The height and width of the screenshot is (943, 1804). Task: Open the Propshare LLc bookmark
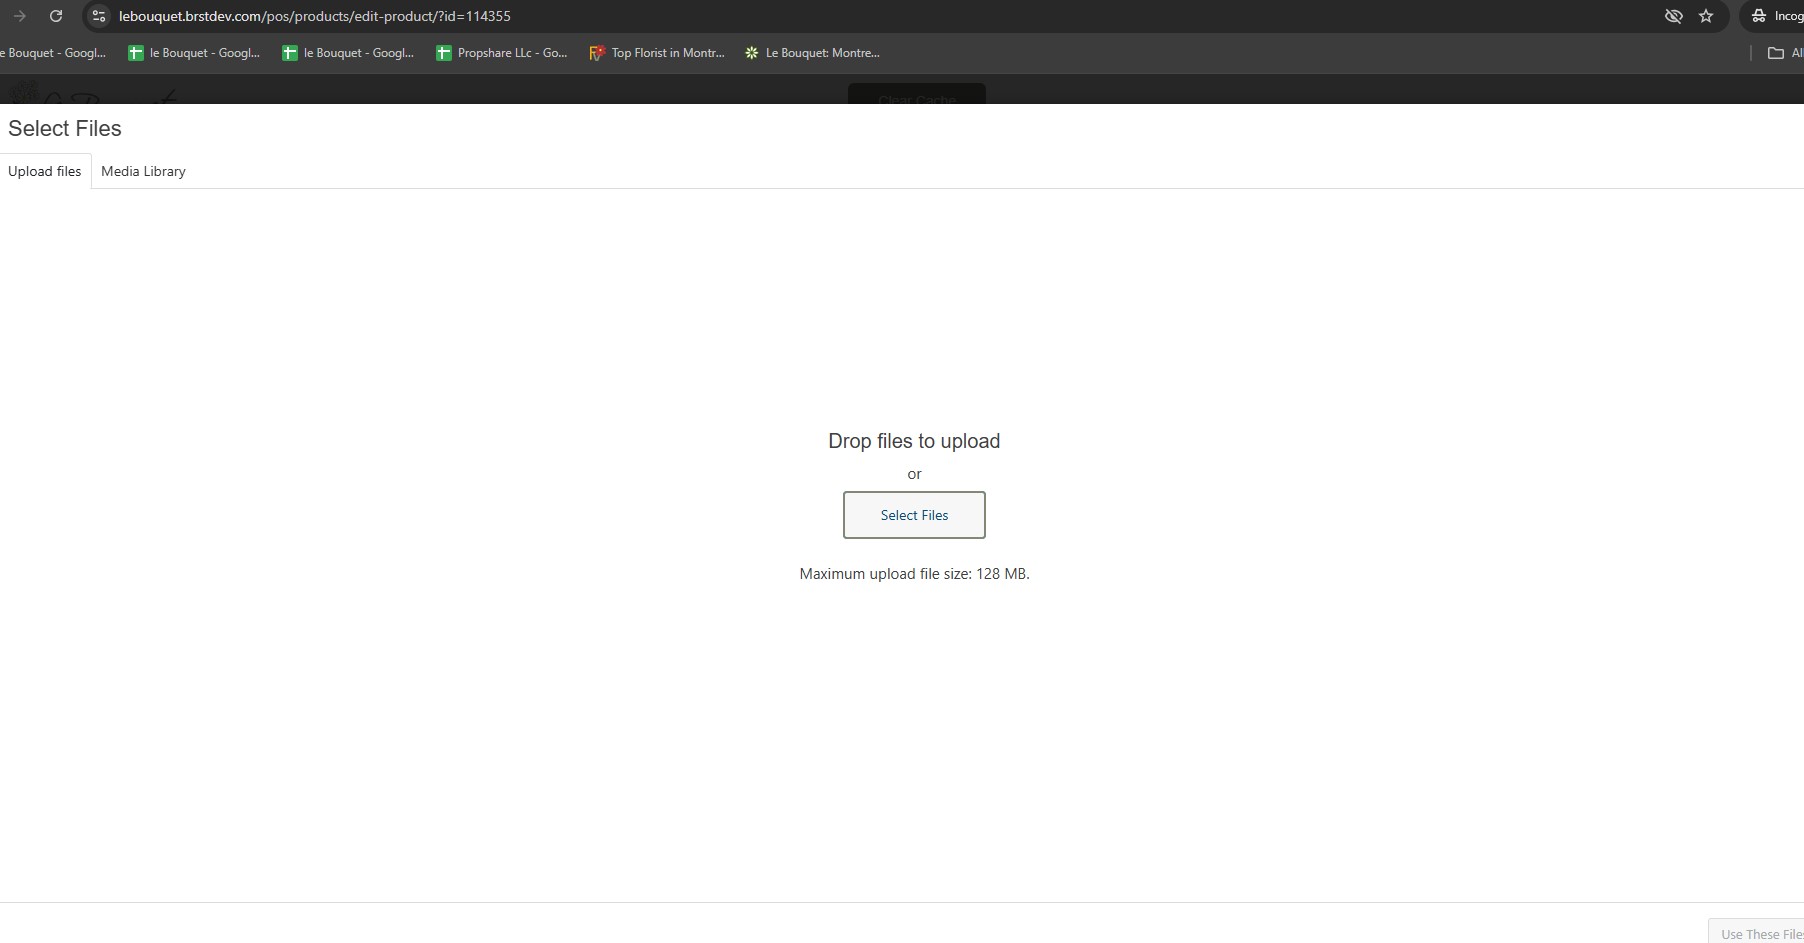502,53
